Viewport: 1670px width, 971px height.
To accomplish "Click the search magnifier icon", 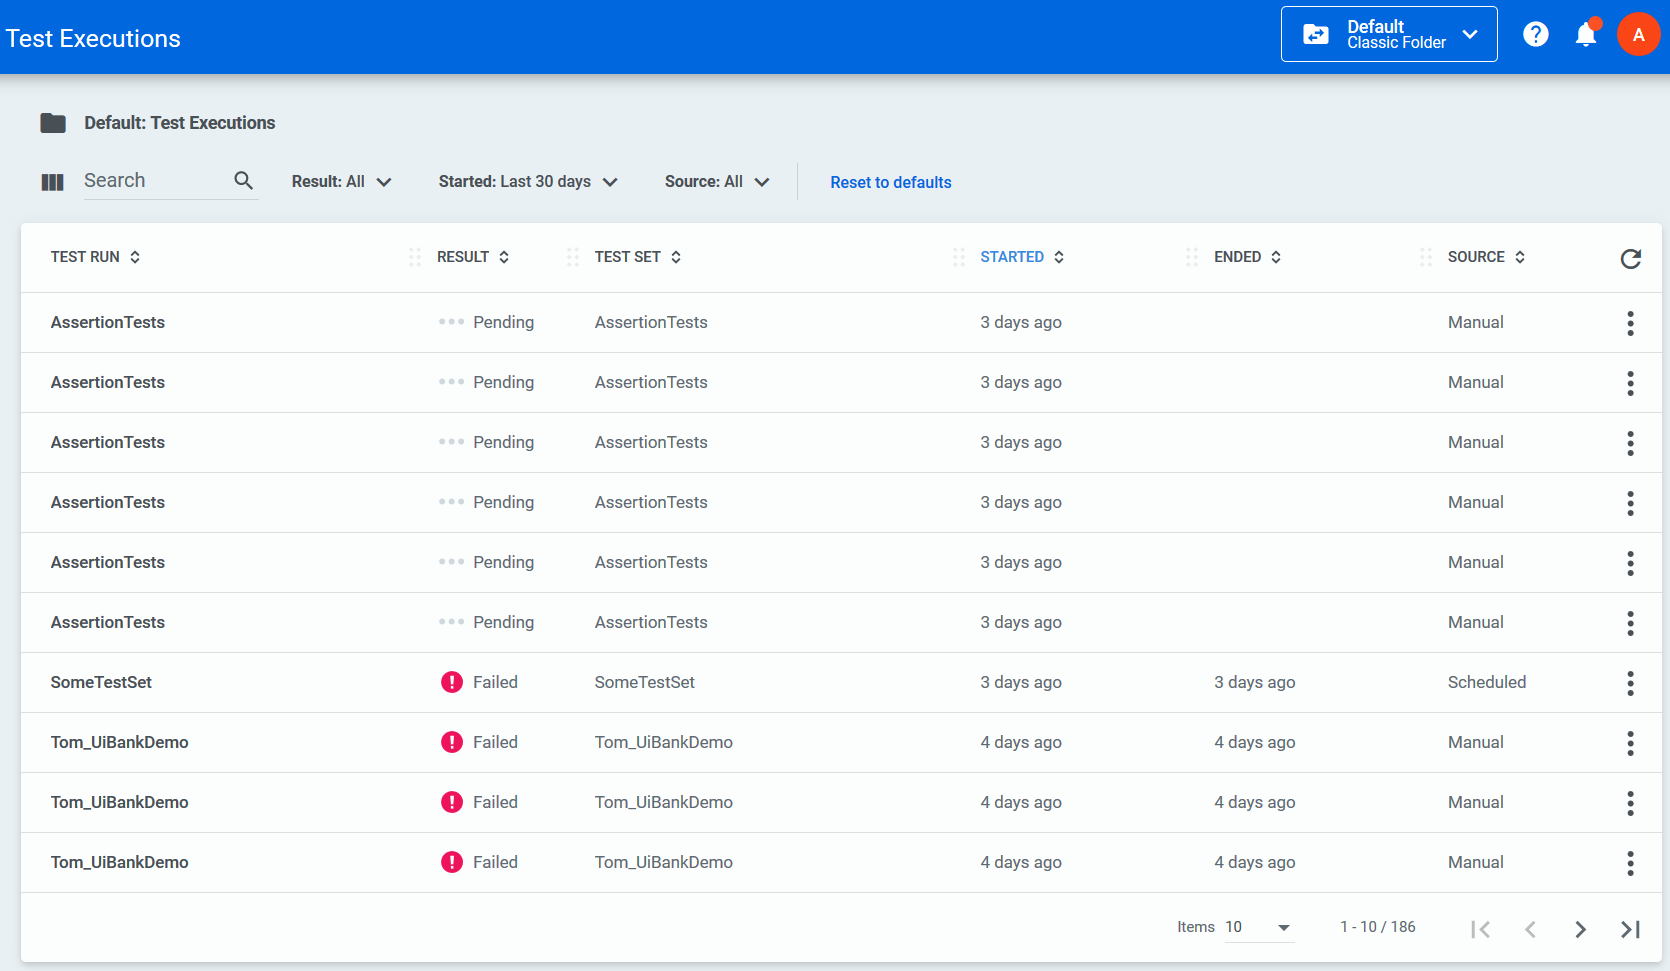I will coord(243,180).
